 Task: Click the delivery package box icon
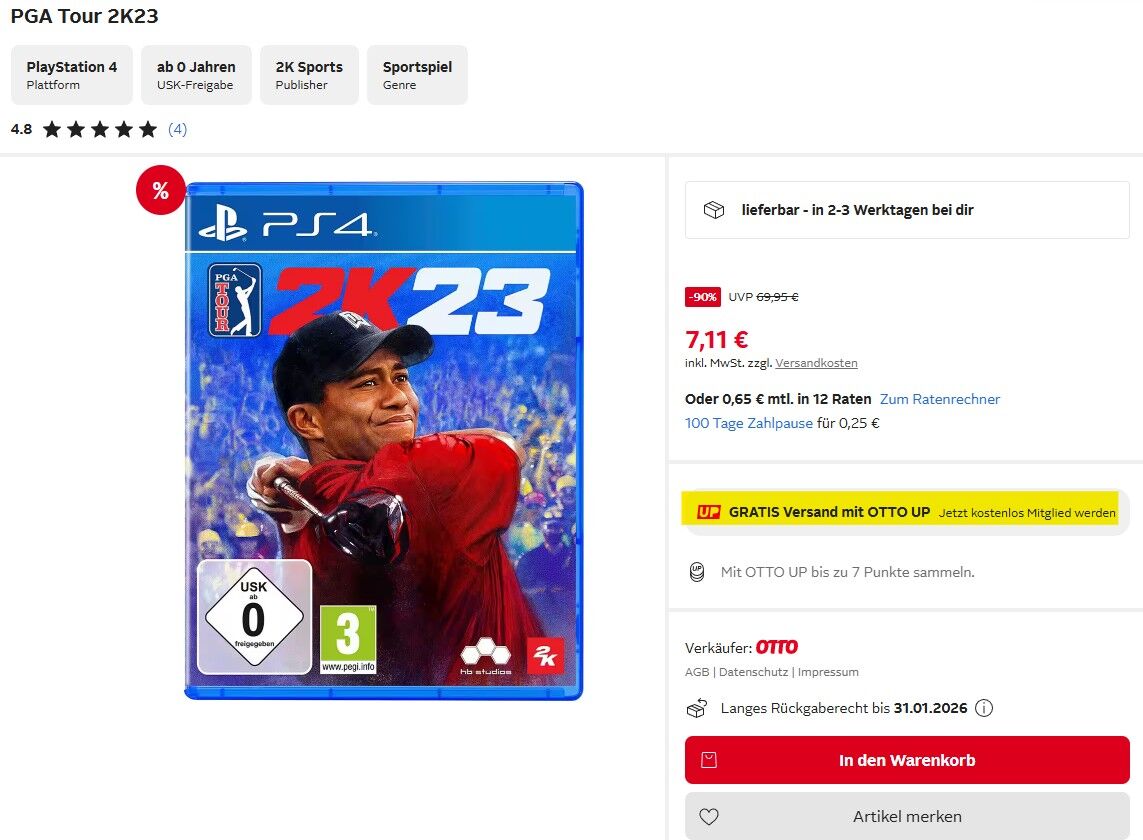pos(714,210)
